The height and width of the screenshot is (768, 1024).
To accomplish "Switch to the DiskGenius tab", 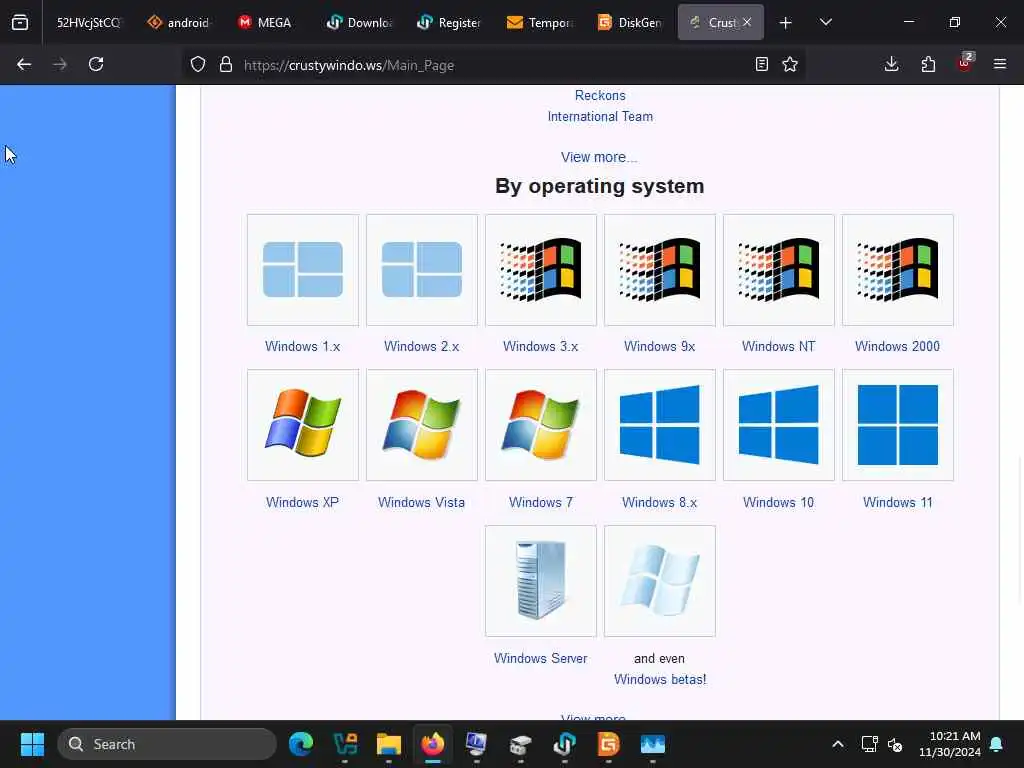I will coord(630,22).
